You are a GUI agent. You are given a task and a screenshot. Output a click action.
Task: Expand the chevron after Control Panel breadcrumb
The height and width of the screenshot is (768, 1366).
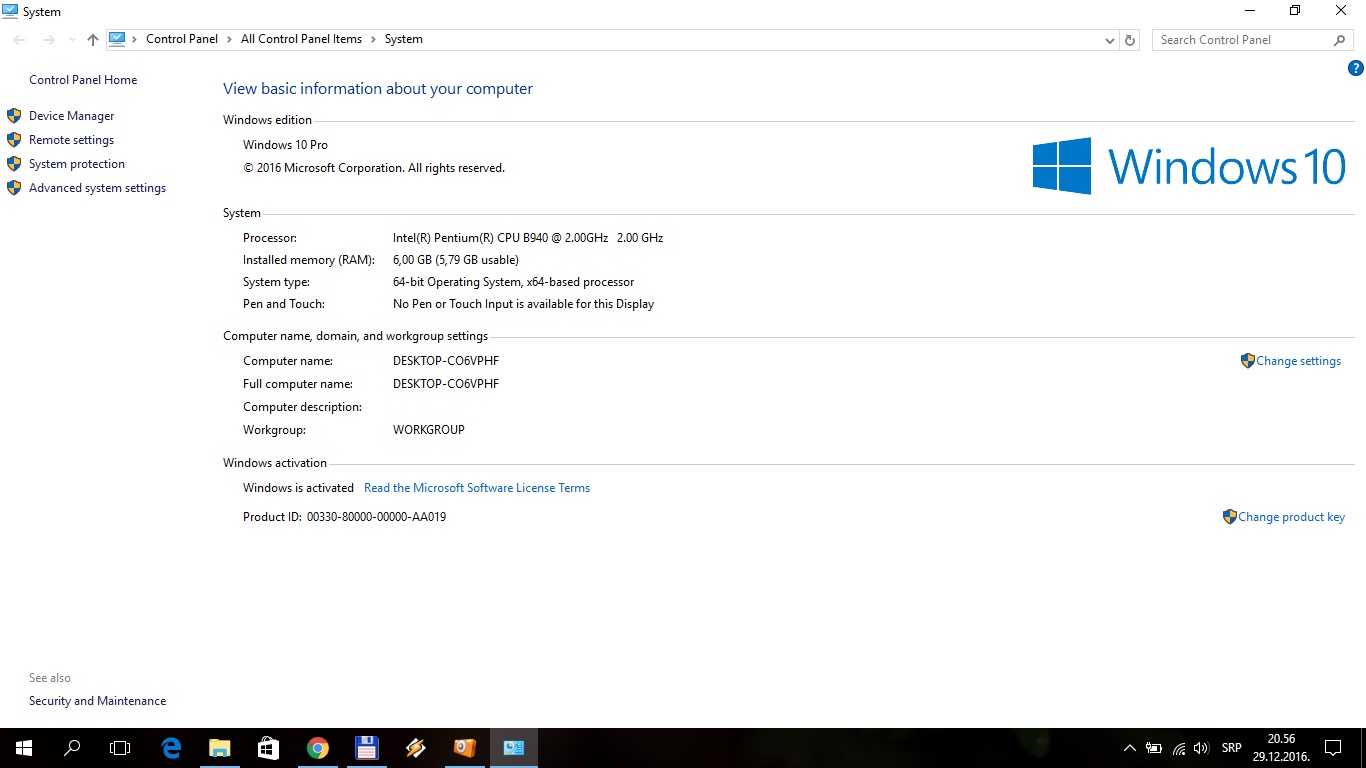(x=230, y=40)
